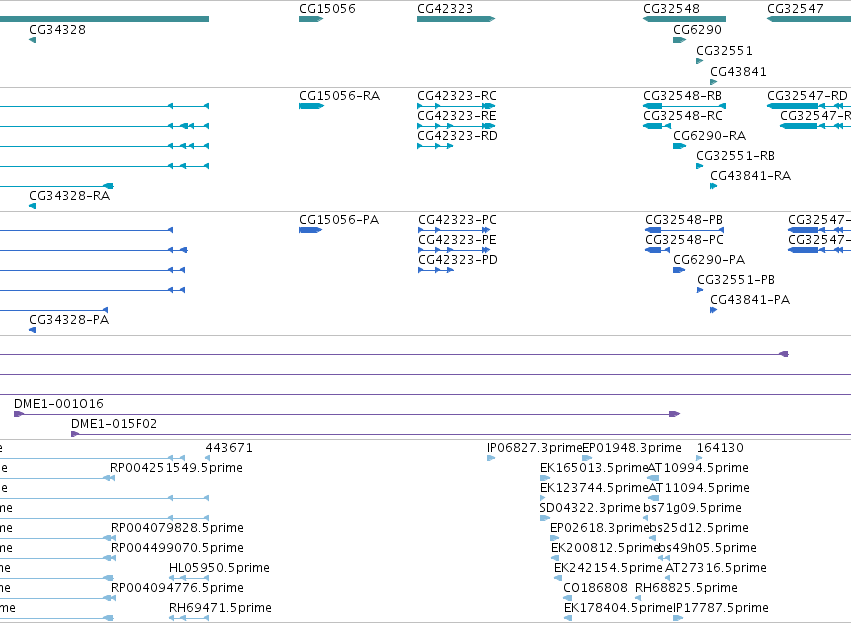Select protein CG42323-PC
The image size is (851, 623).
(x=458, y=220)
